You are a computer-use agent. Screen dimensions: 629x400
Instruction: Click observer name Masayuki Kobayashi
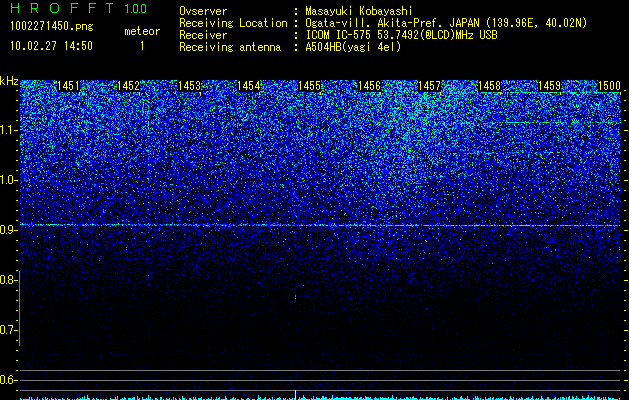(359, 11)
